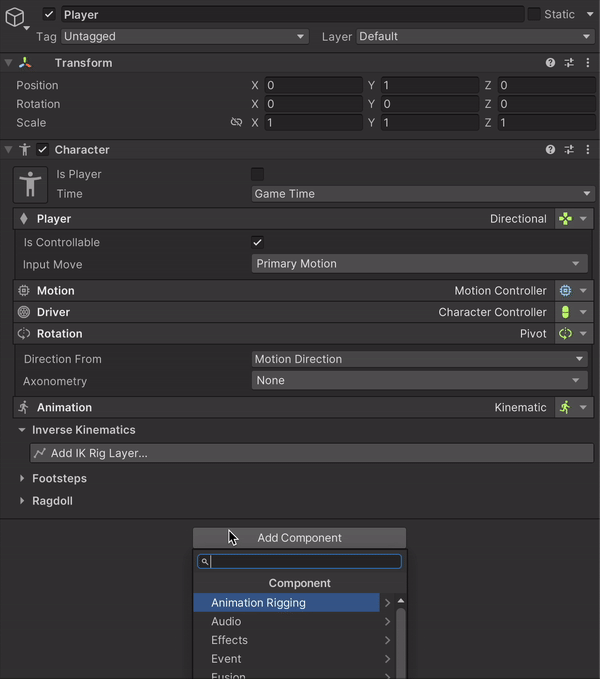Open the Audio component category
Image resolution: width=600 pixels, height=679 pixels.
(287, 622)
